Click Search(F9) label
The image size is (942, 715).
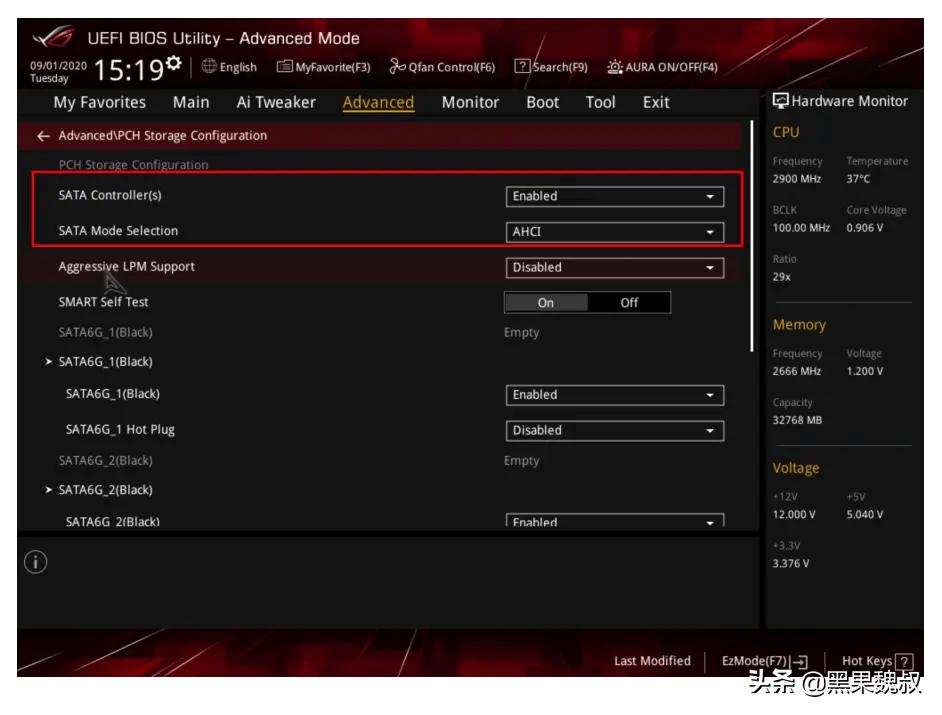(x=560, y=67)
